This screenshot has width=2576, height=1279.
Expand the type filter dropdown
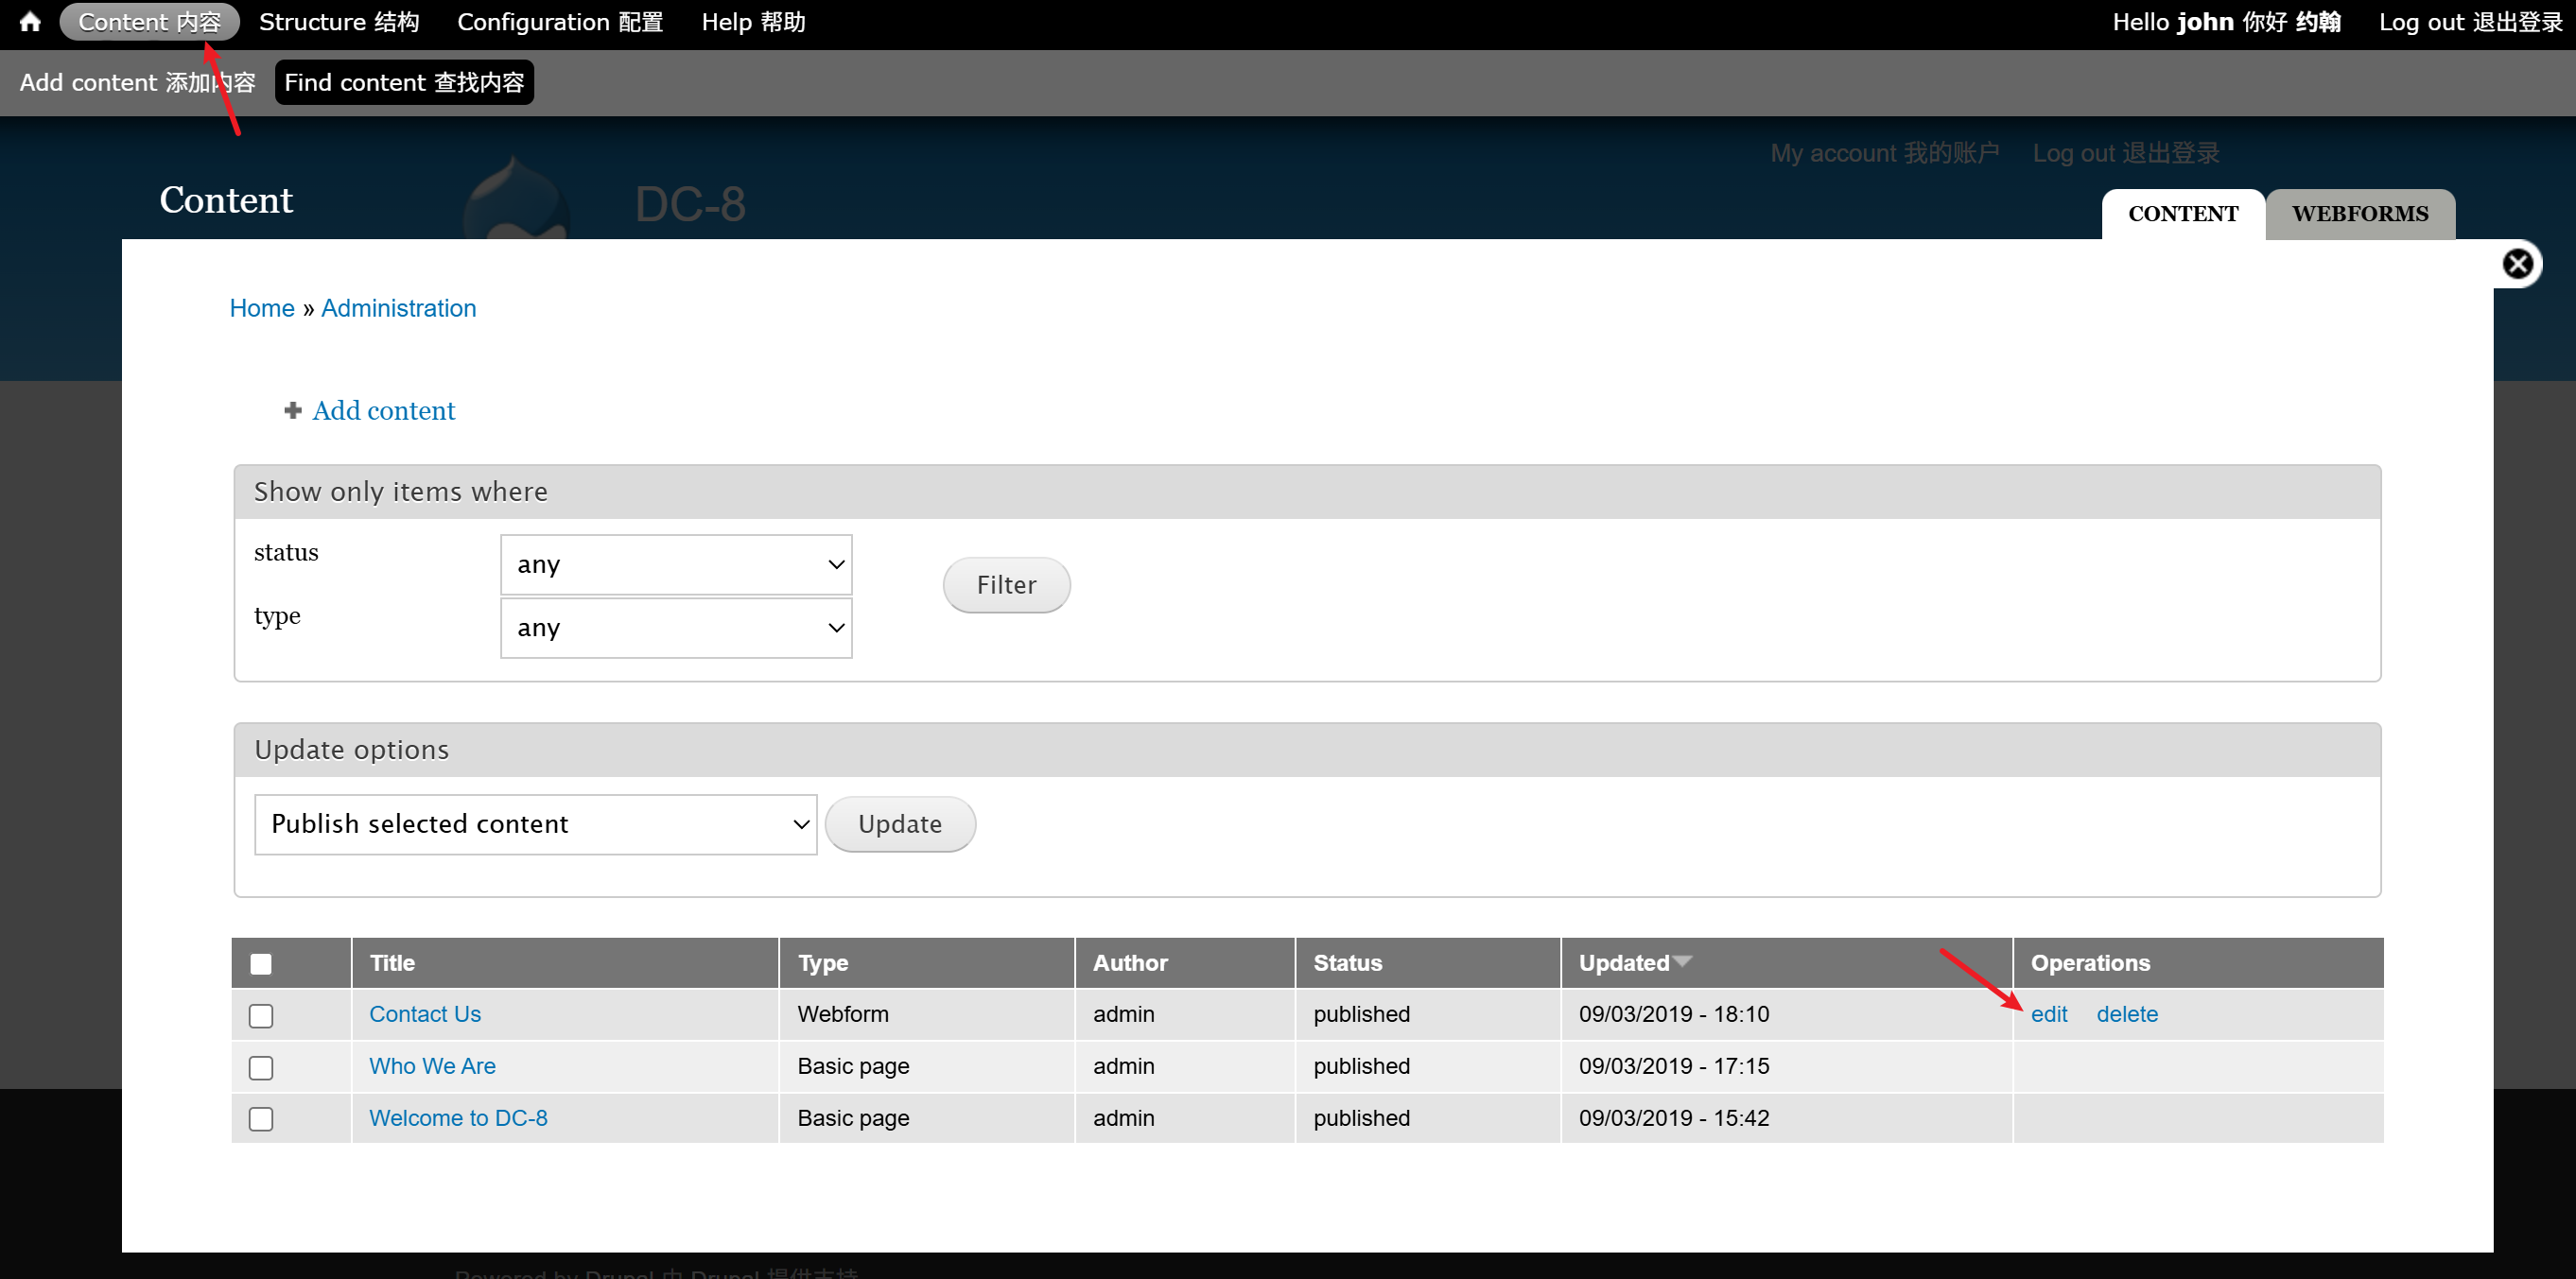(676, 628)
